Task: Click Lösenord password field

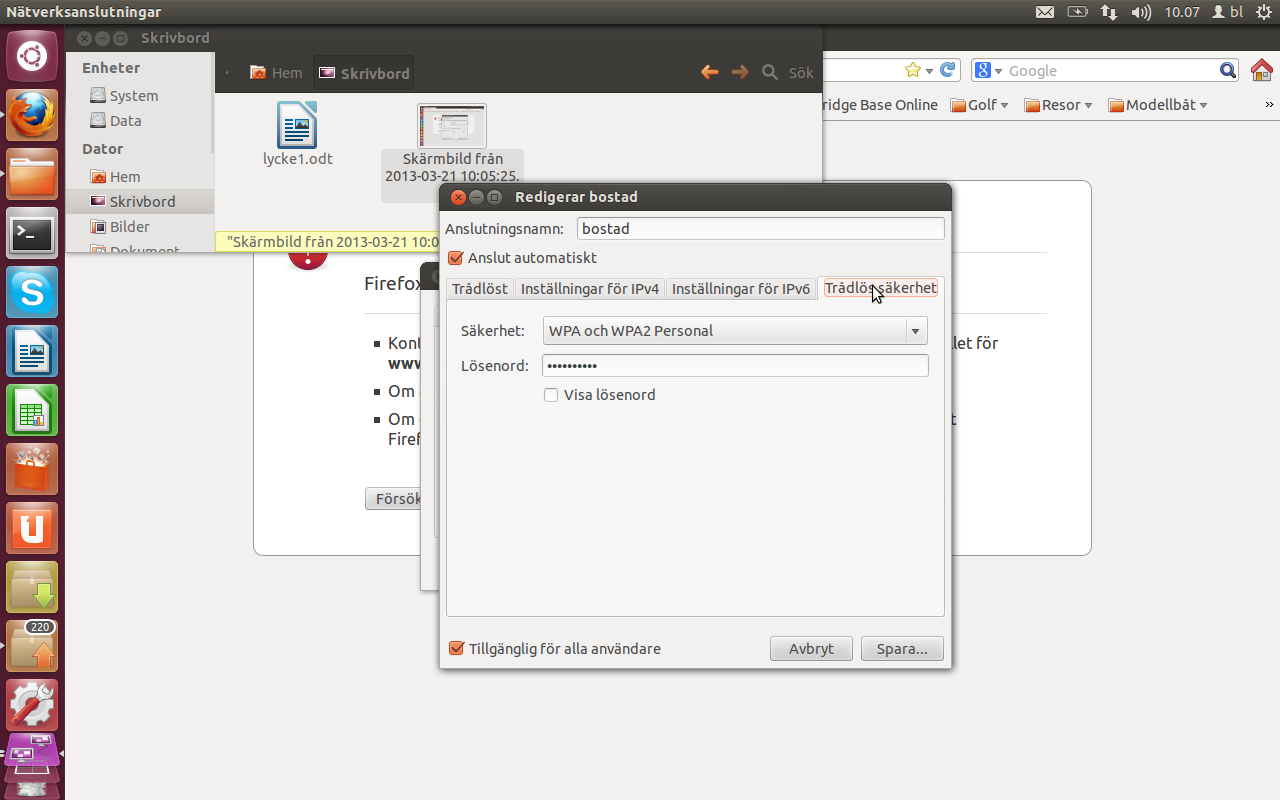Action: click(x=735, y=366)
